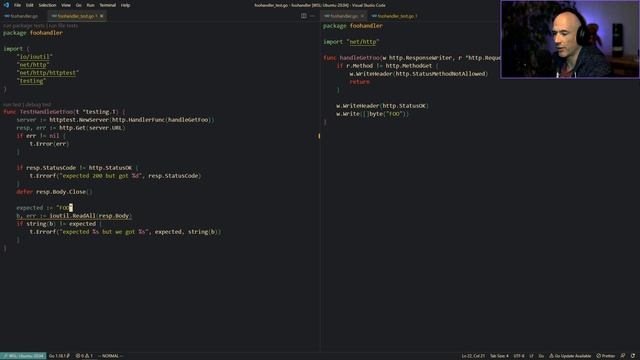The width and height of the screenshot is (640, 360).
Task: Click 'func handleGetFoo' in right editor
Action: pyautogui.click(x=351, y=58)
